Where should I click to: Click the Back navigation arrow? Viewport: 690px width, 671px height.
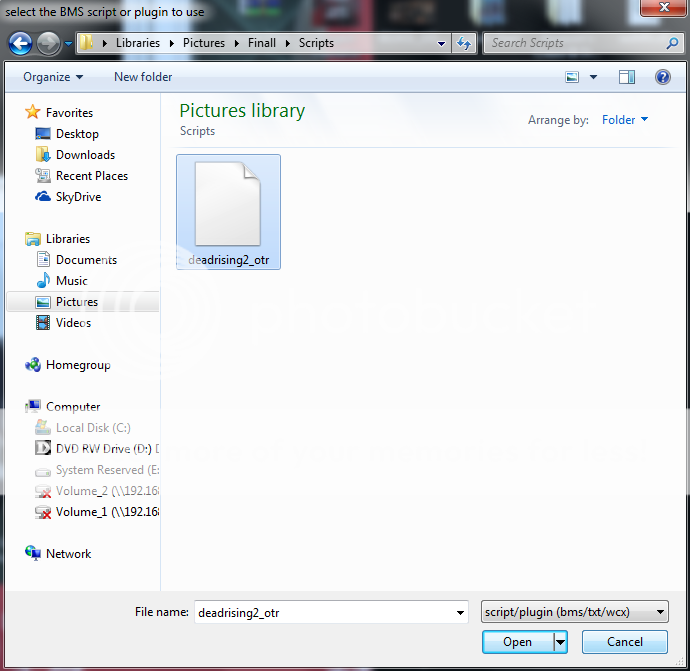(x=21, y=44)
